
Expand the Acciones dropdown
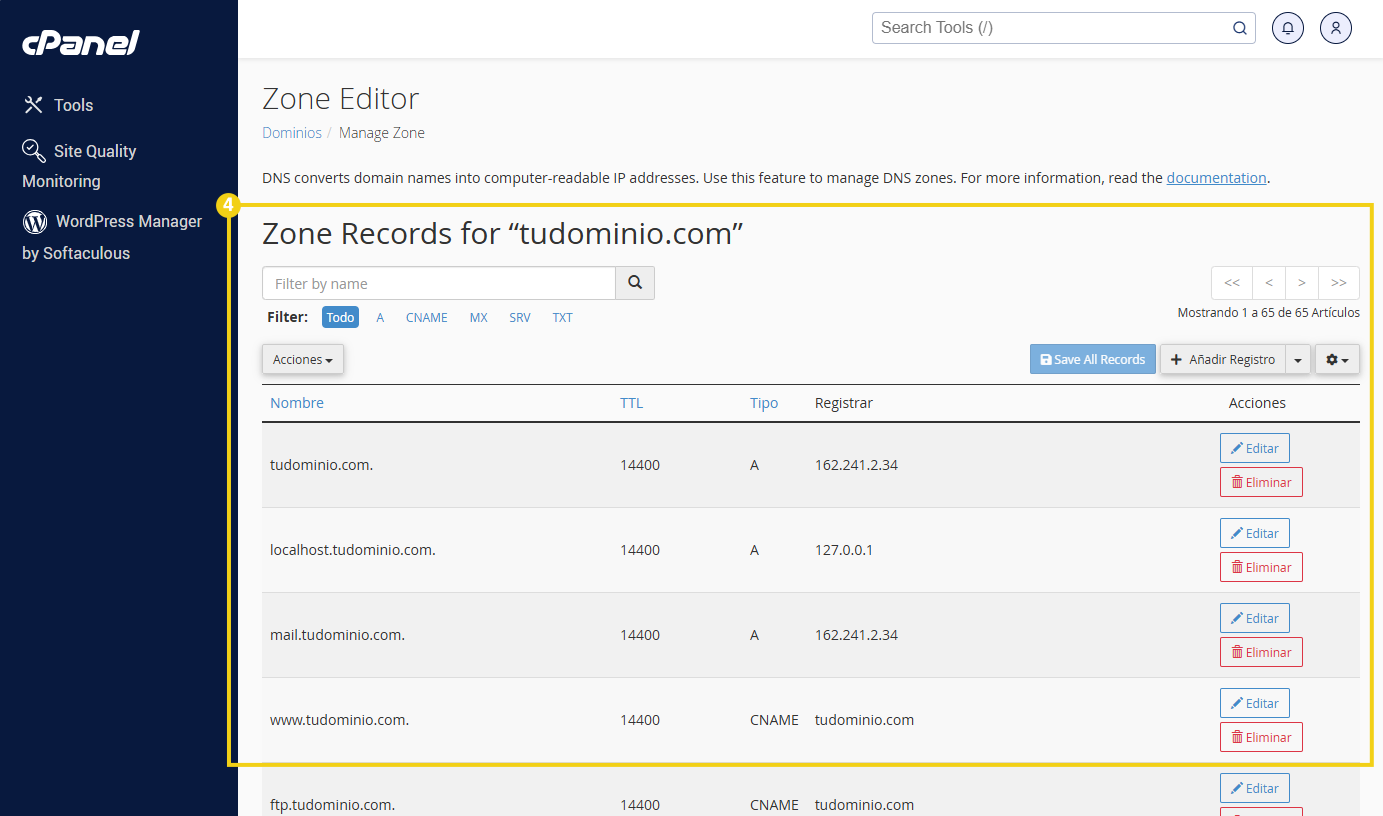[302, 359]
